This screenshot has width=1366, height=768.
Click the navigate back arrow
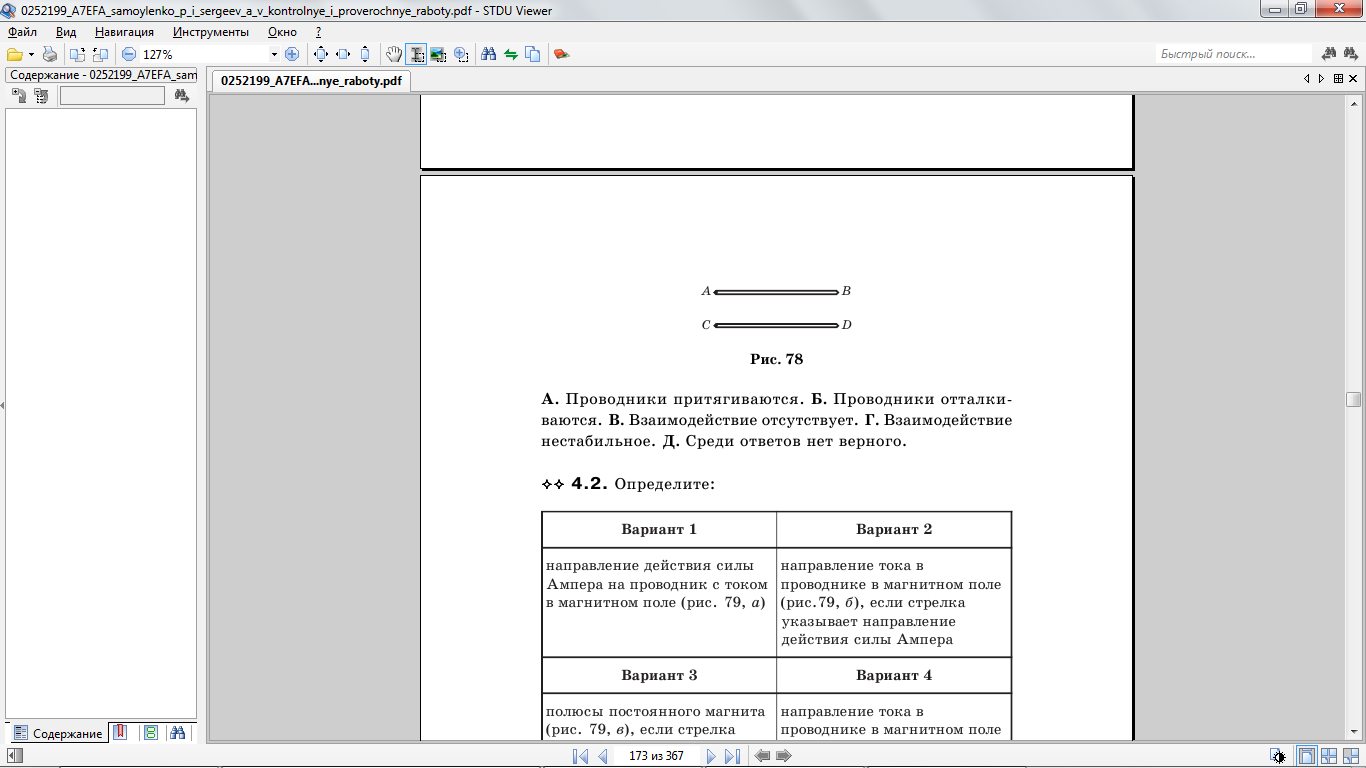762,756
